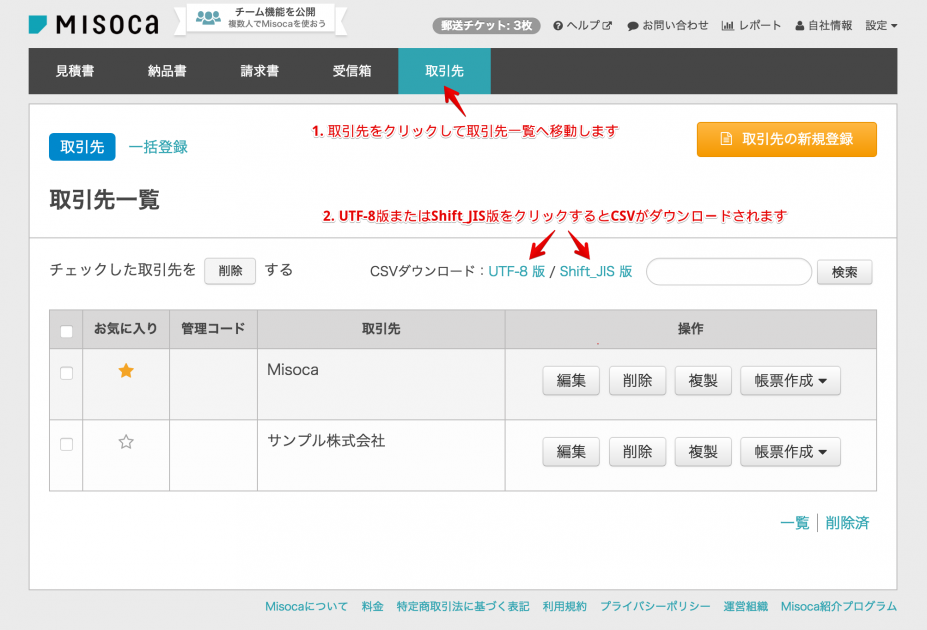This screenshot has width=927, height=630.
Task: Open the Misocaについて footer link
Action: tap(306, 606)
